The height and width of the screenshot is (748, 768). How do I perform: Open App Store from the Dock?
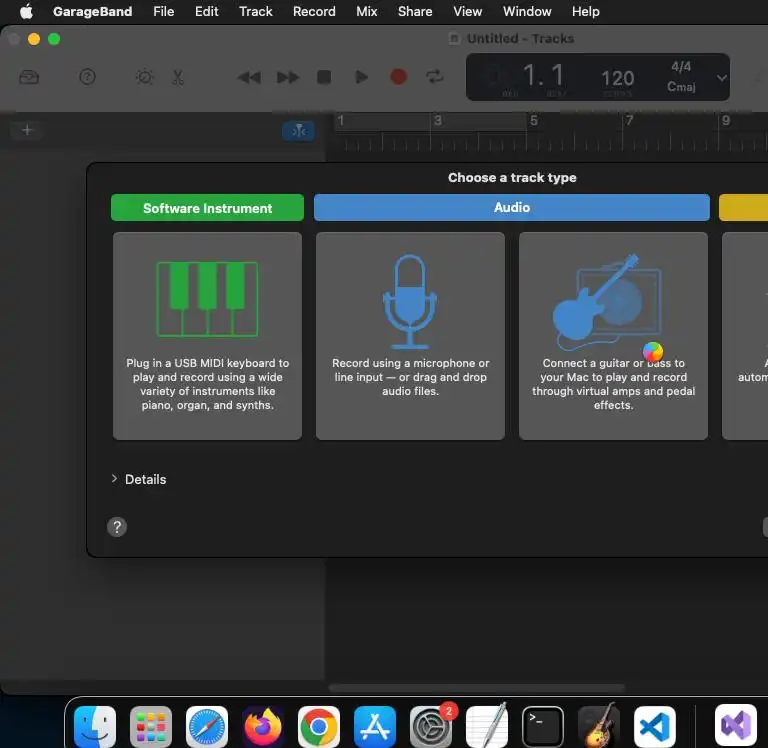(375, 727)
